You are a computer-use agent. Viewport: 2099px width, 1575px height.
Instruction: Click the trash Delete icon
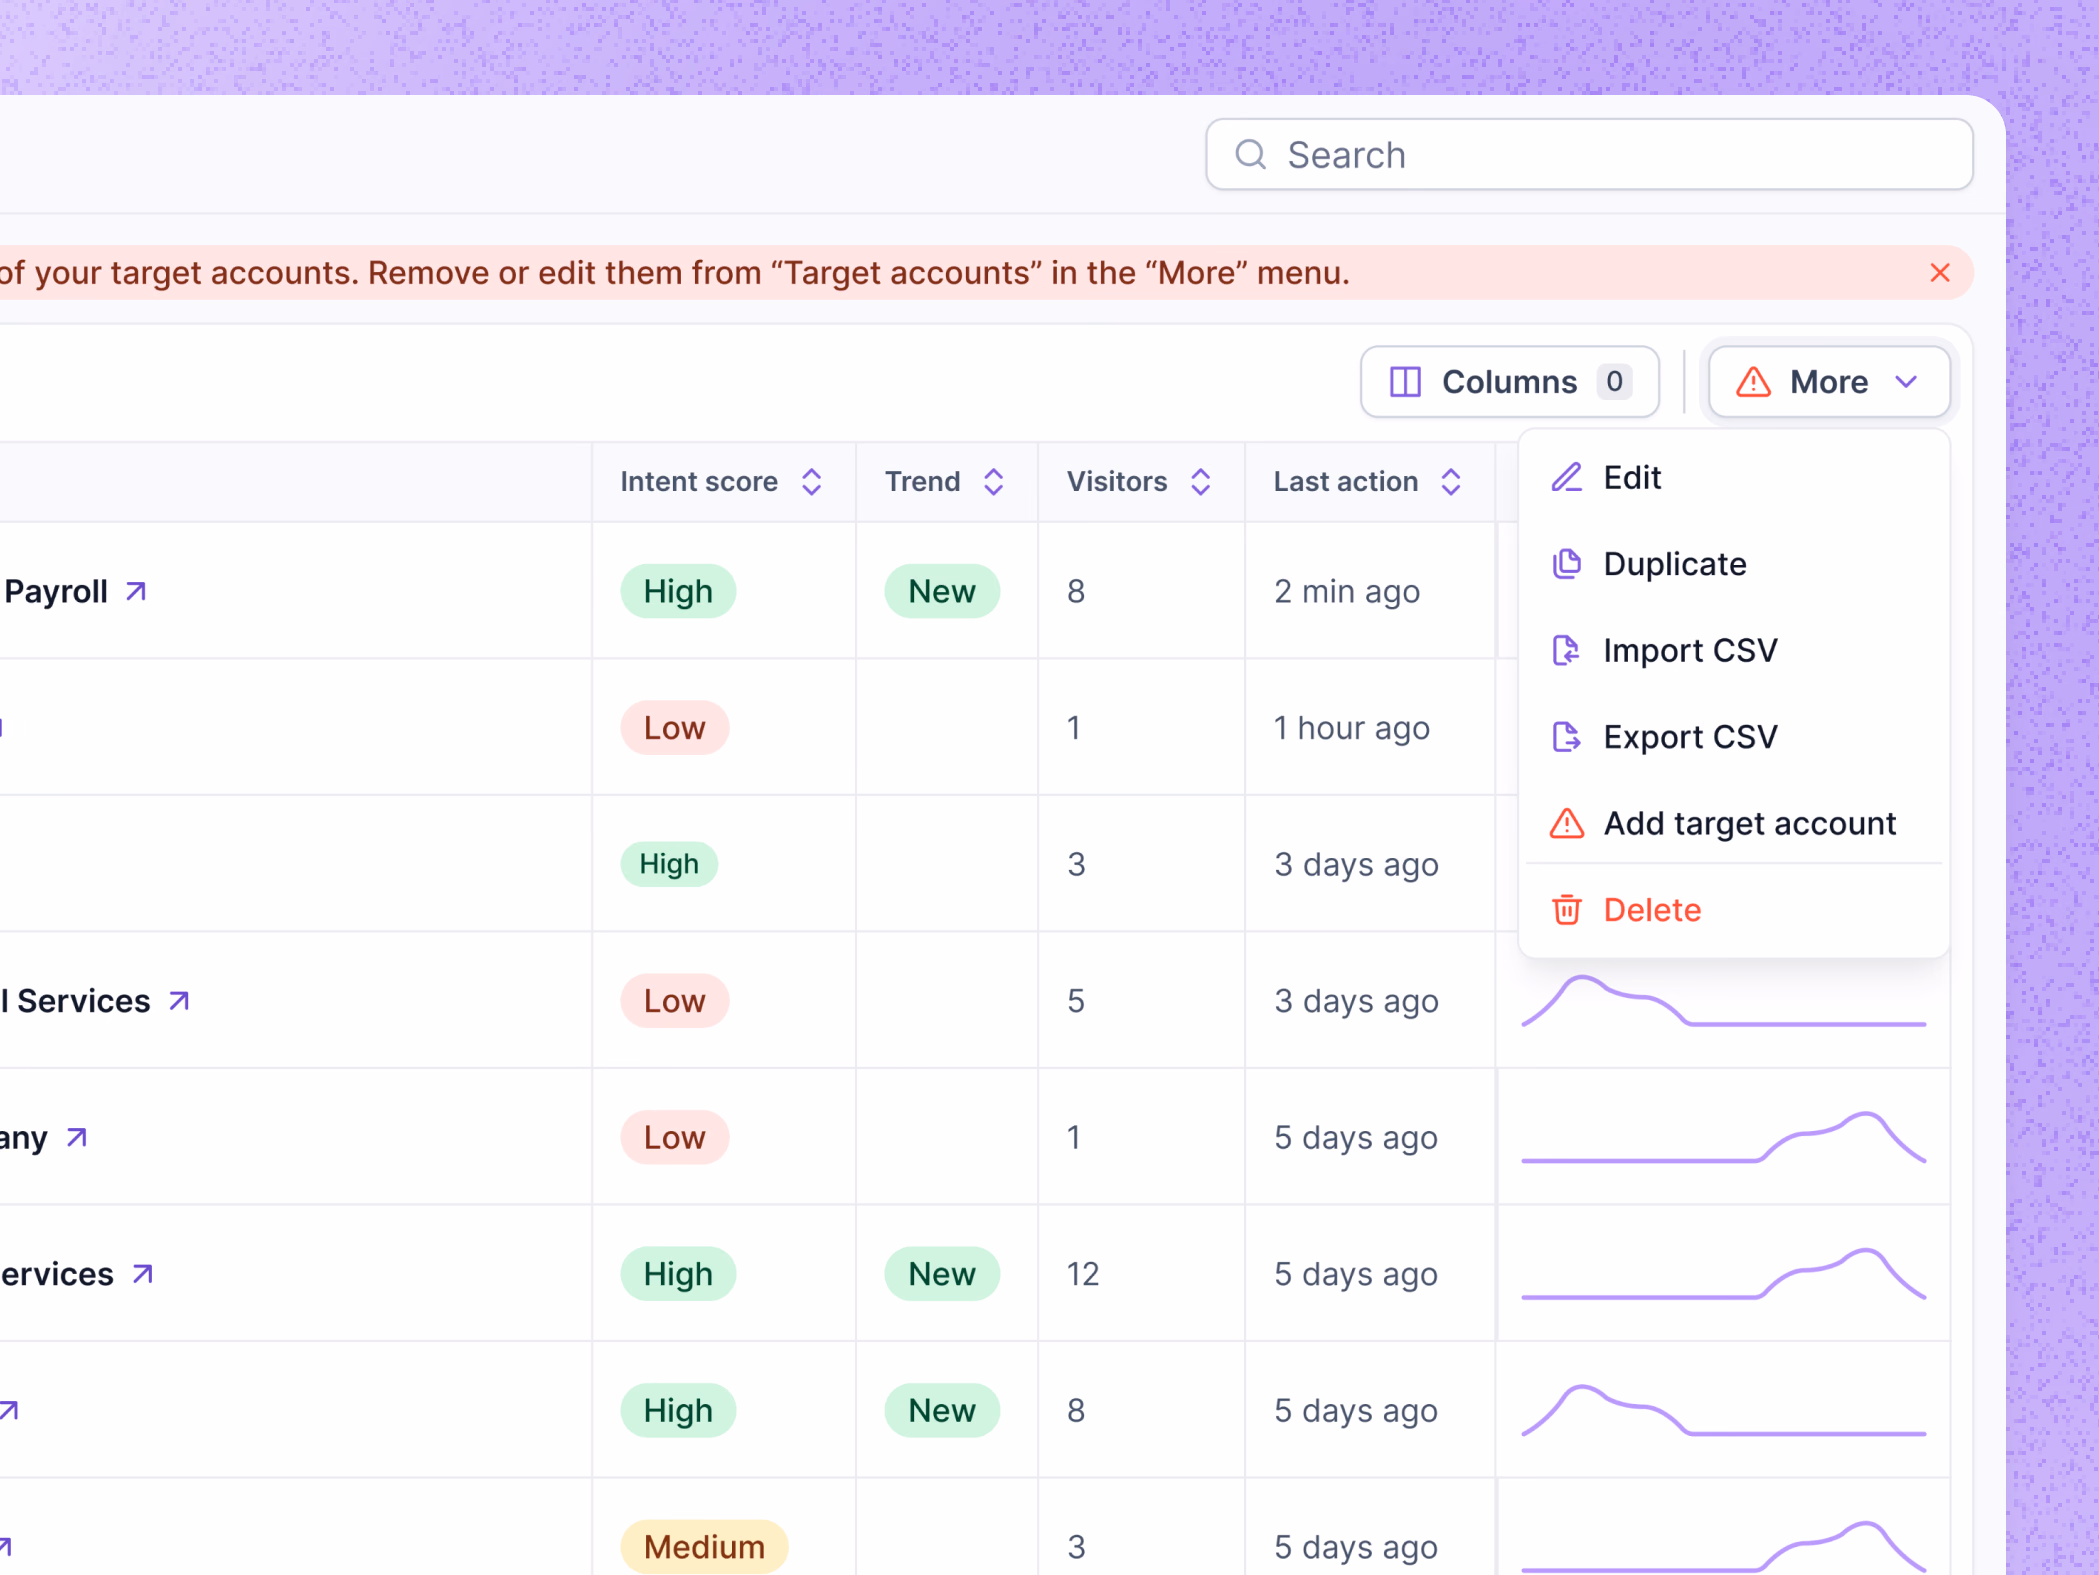click(x=1567, y=910)
